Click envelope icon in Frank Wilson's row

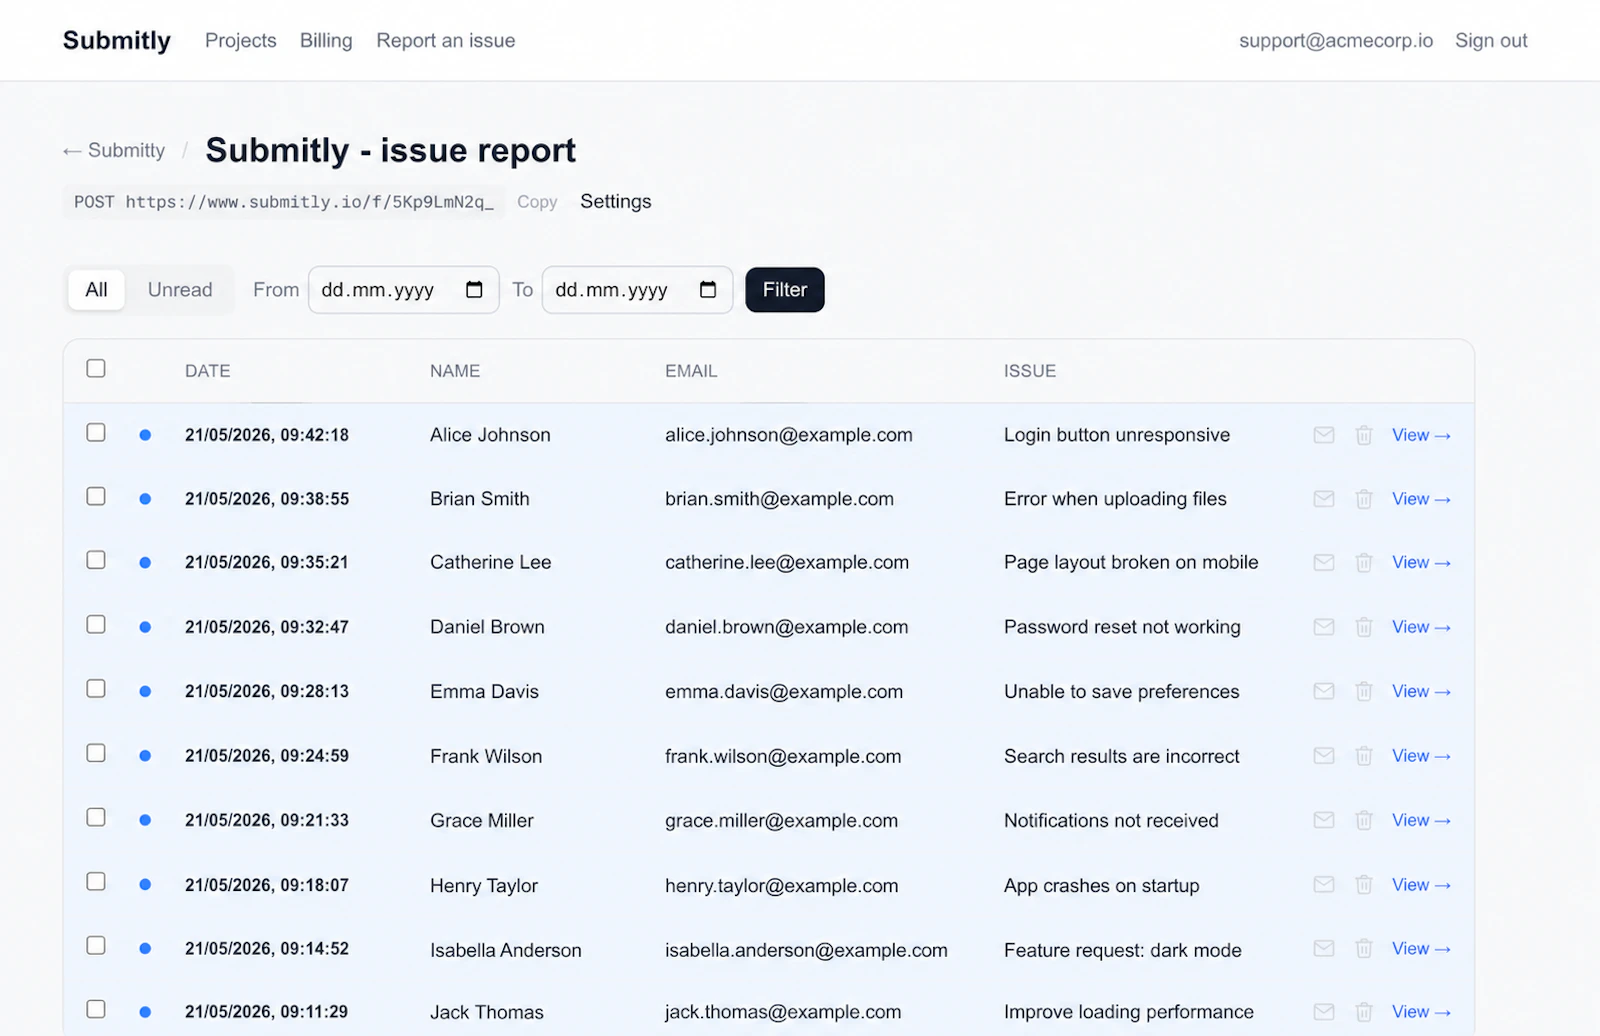(1324, 756)
